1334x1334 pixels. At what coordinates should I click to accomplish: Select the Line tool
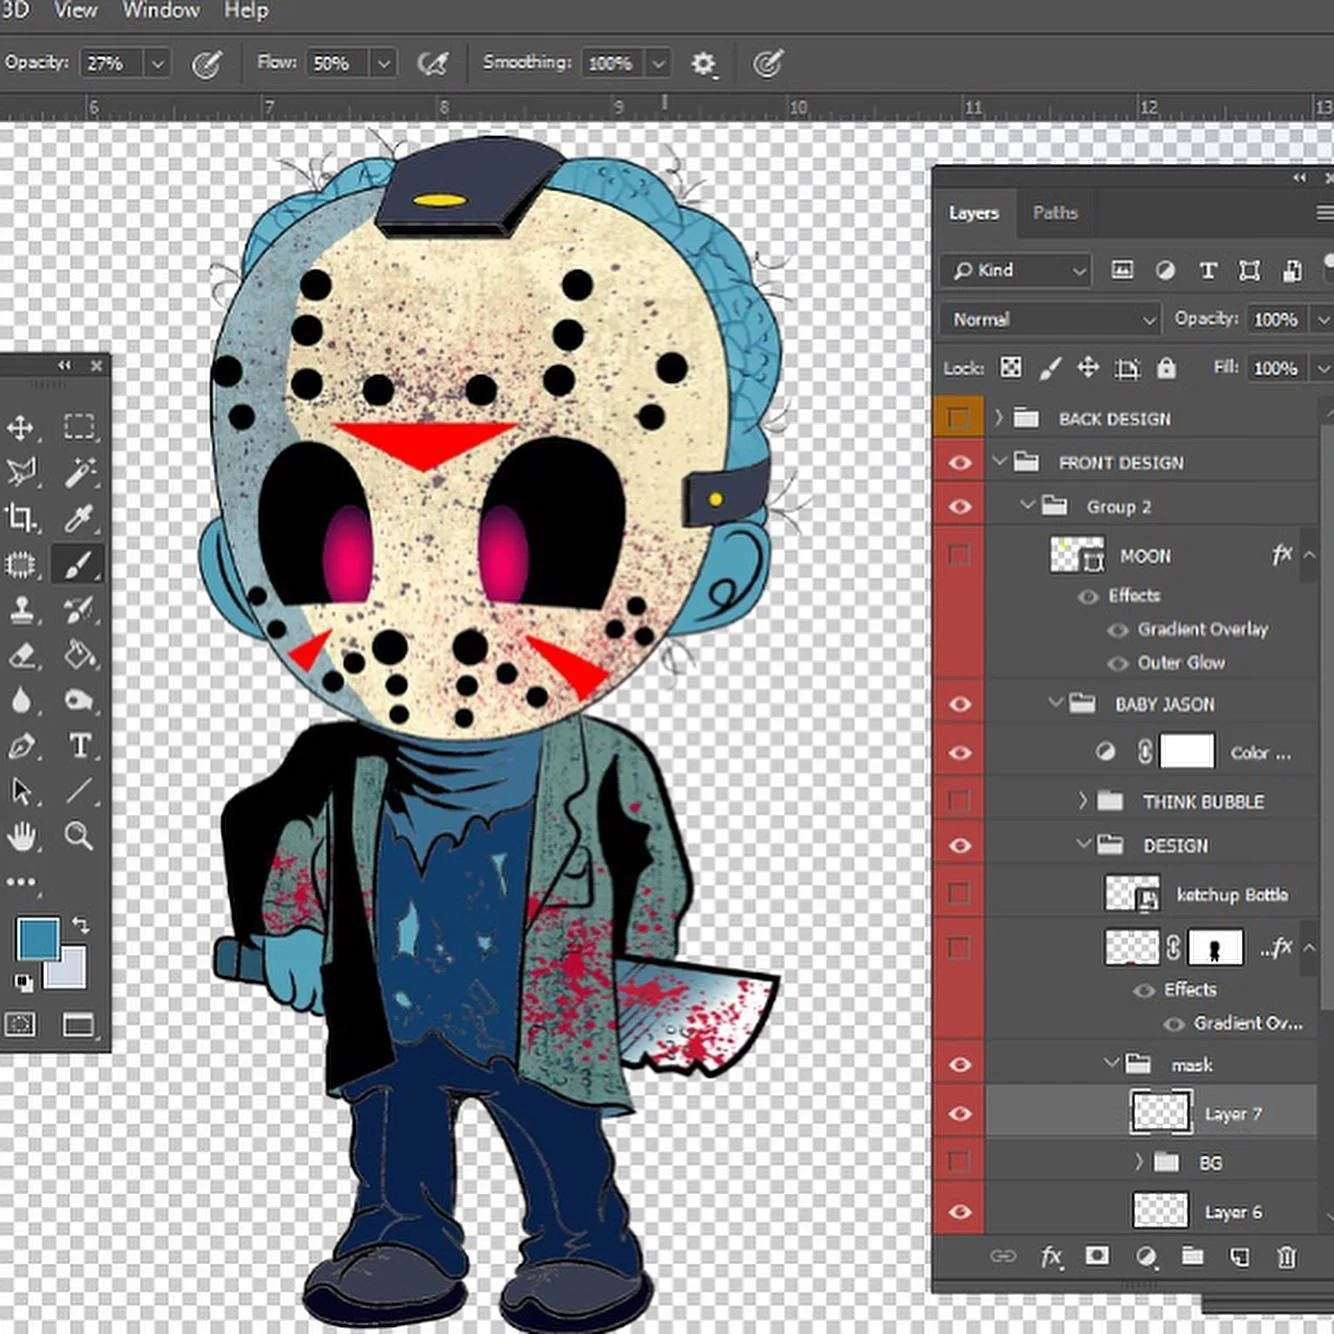point(79,791)
